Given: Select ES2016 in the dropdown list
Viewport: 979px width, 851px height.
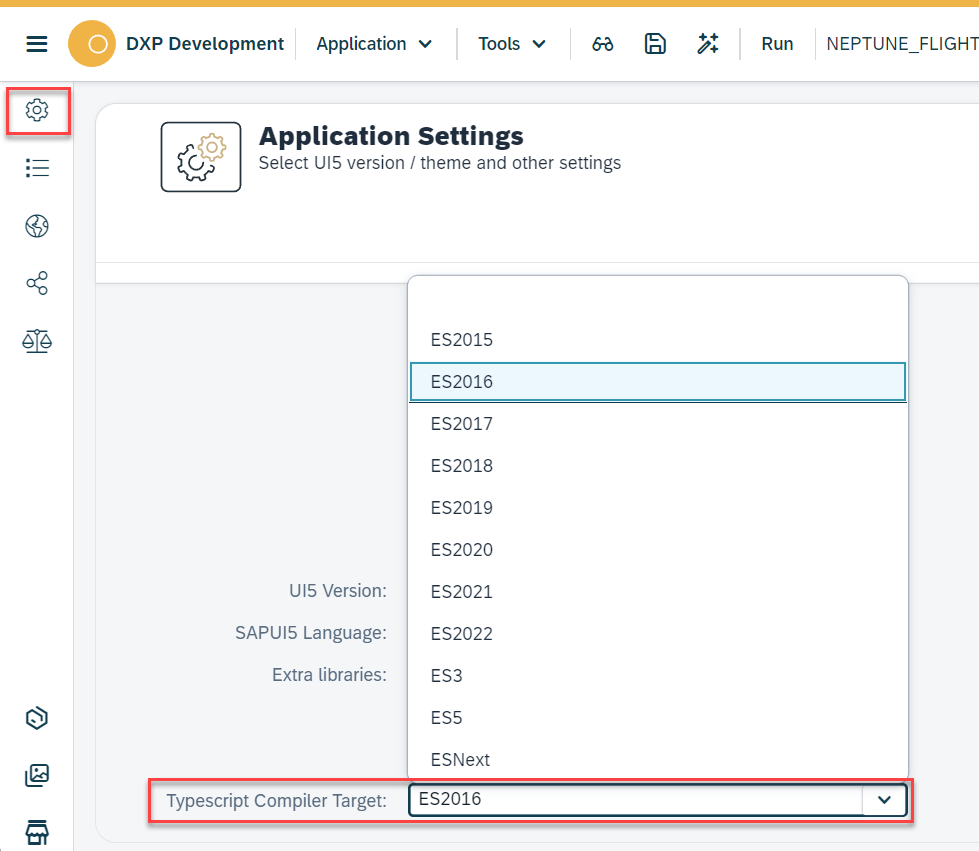Looking at the screenshot, I should tap(657, 381).
